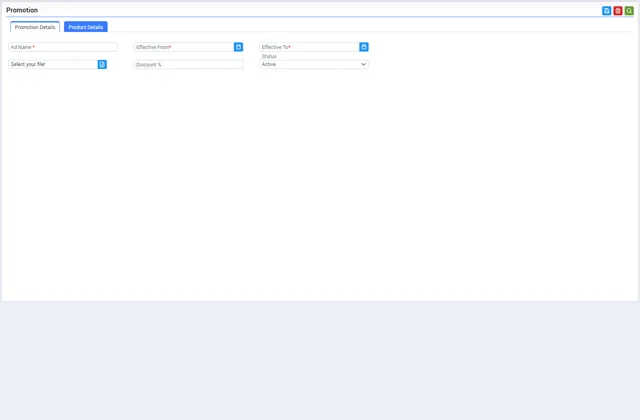Click the file browse icon
Screen dimensions: 640x420
102,64
